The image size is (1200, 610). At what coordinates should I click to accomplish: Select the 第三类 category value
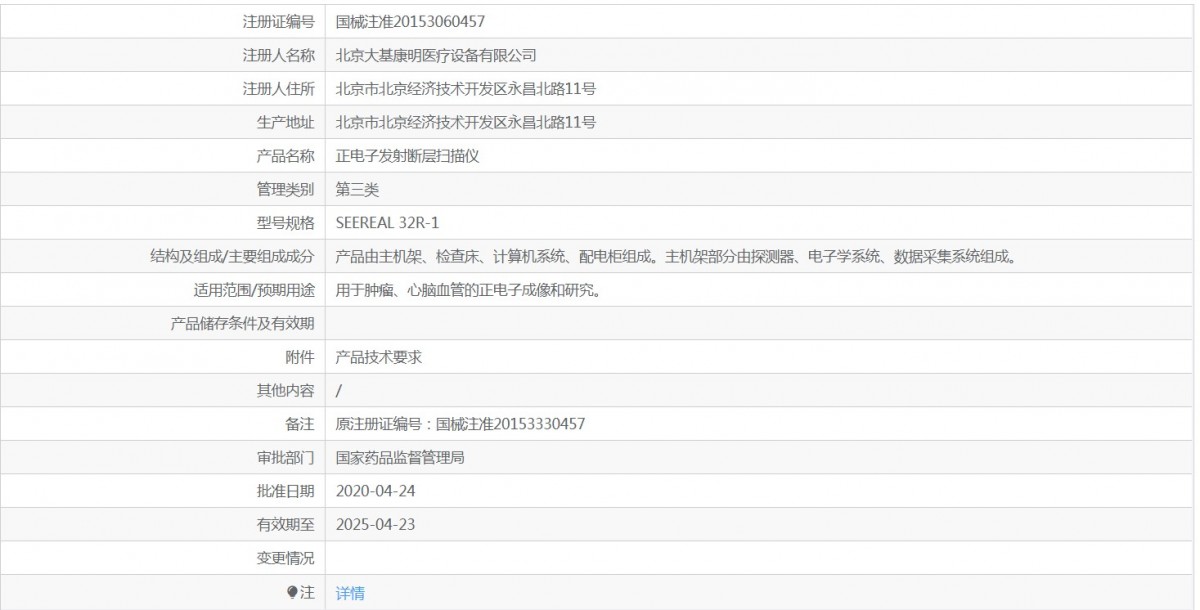click(x=358, y=189)
